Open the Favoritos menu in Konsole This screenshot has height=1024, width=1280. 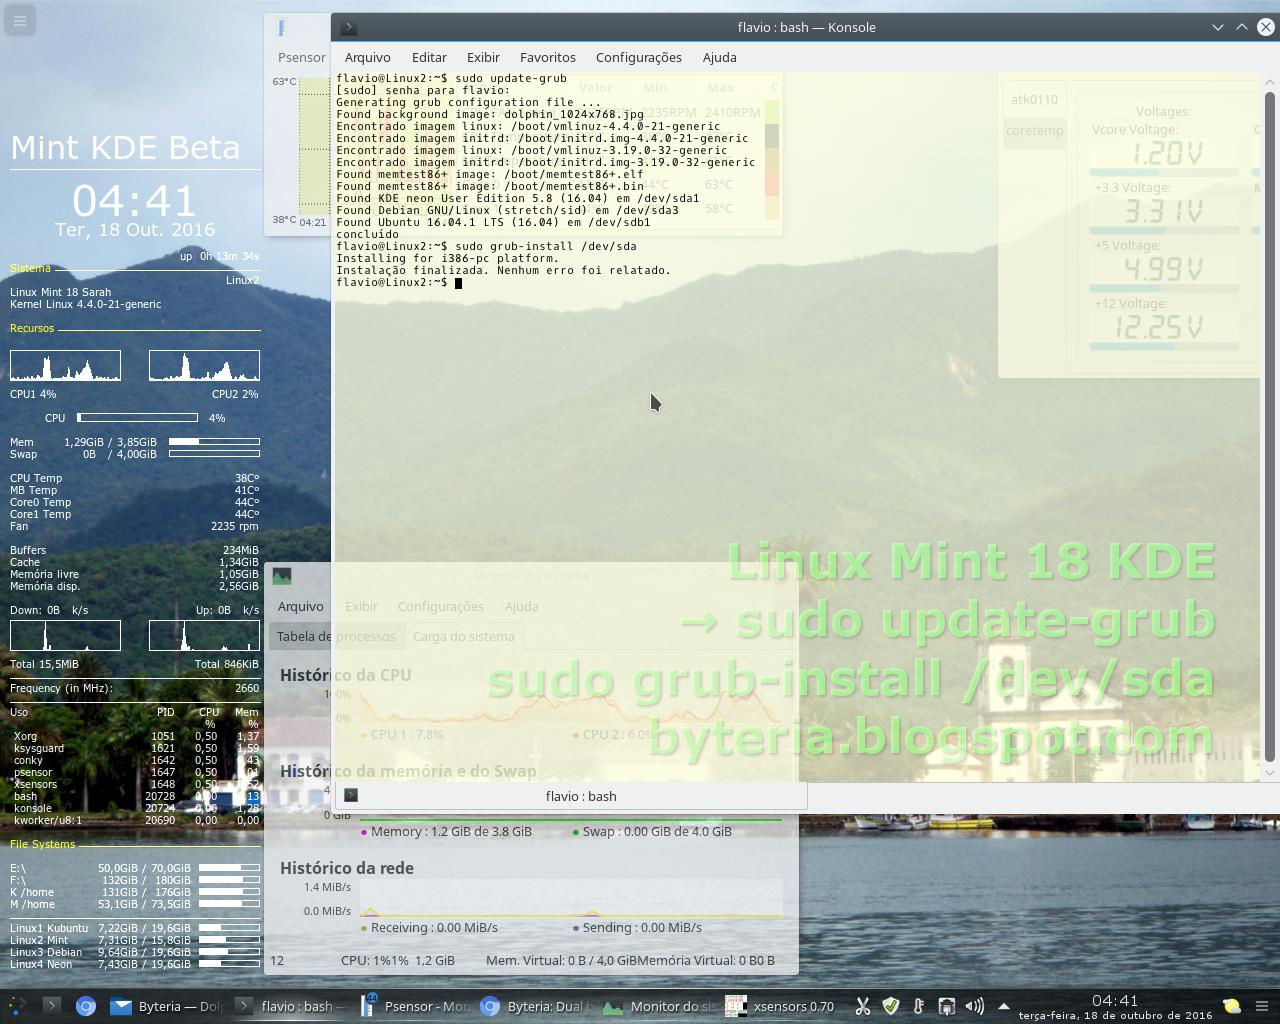[547, 57]
